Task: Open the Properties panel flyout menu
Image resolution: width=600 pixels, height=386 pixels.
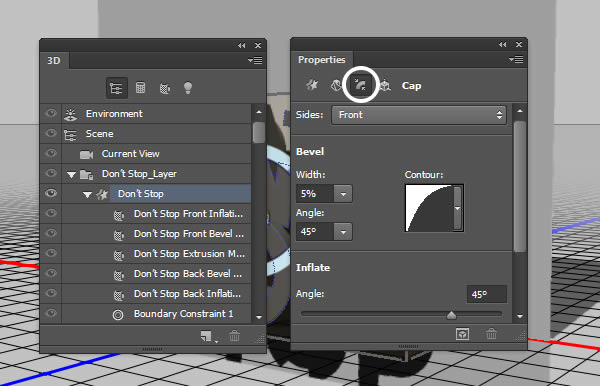Action: coord(516,60)
